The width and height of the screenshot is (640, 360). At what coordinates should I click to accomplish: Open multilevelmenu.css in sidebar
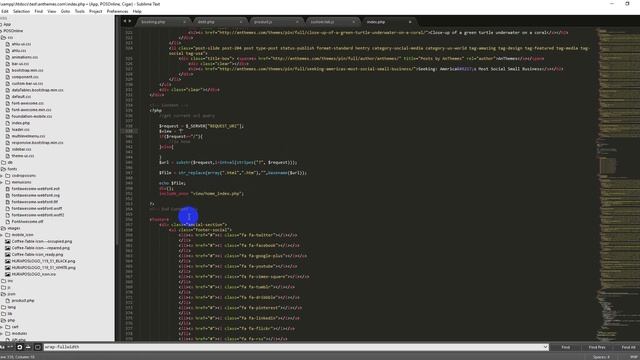[28, 136]
